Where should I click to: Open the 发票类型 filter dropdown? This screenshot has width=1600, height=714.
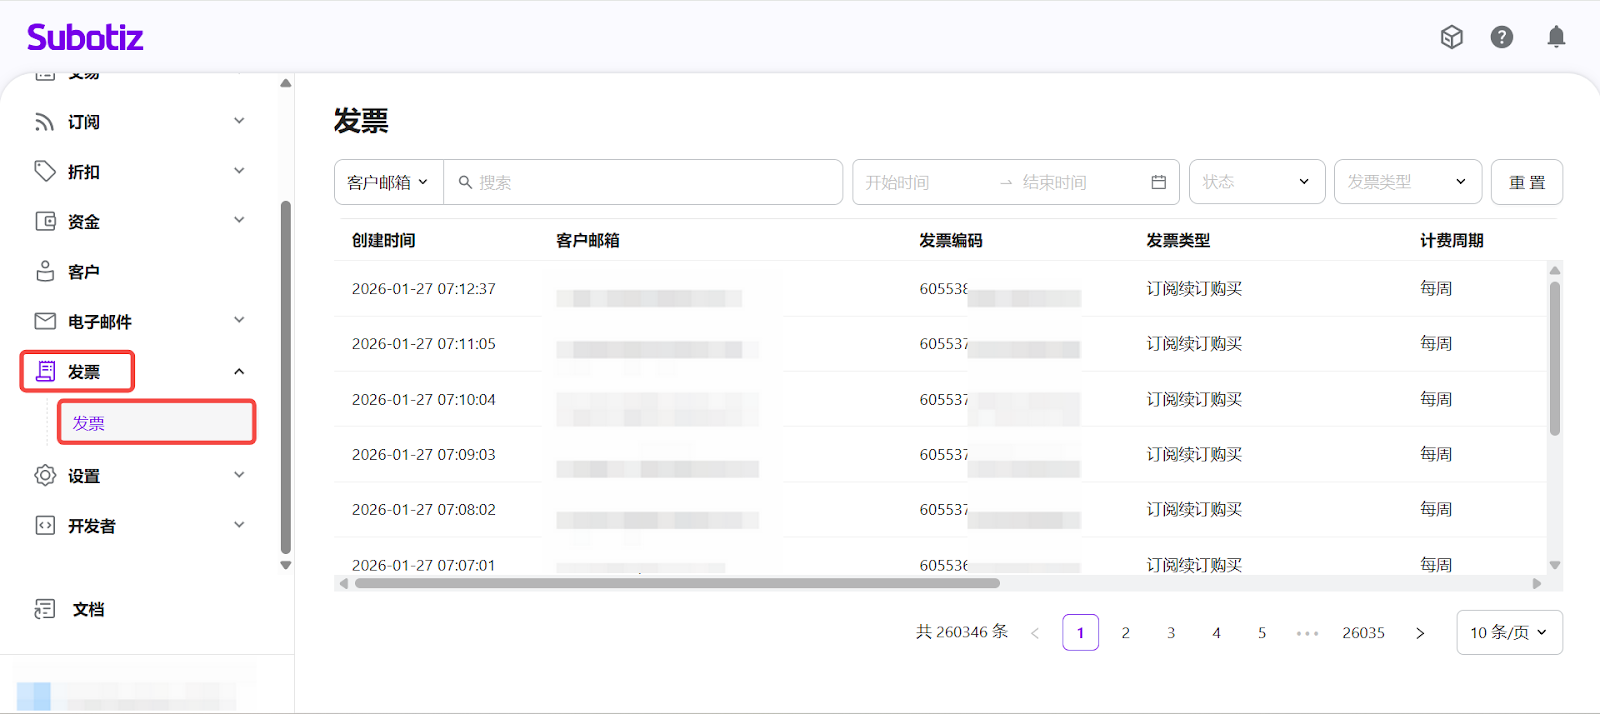coord(1406,182)
